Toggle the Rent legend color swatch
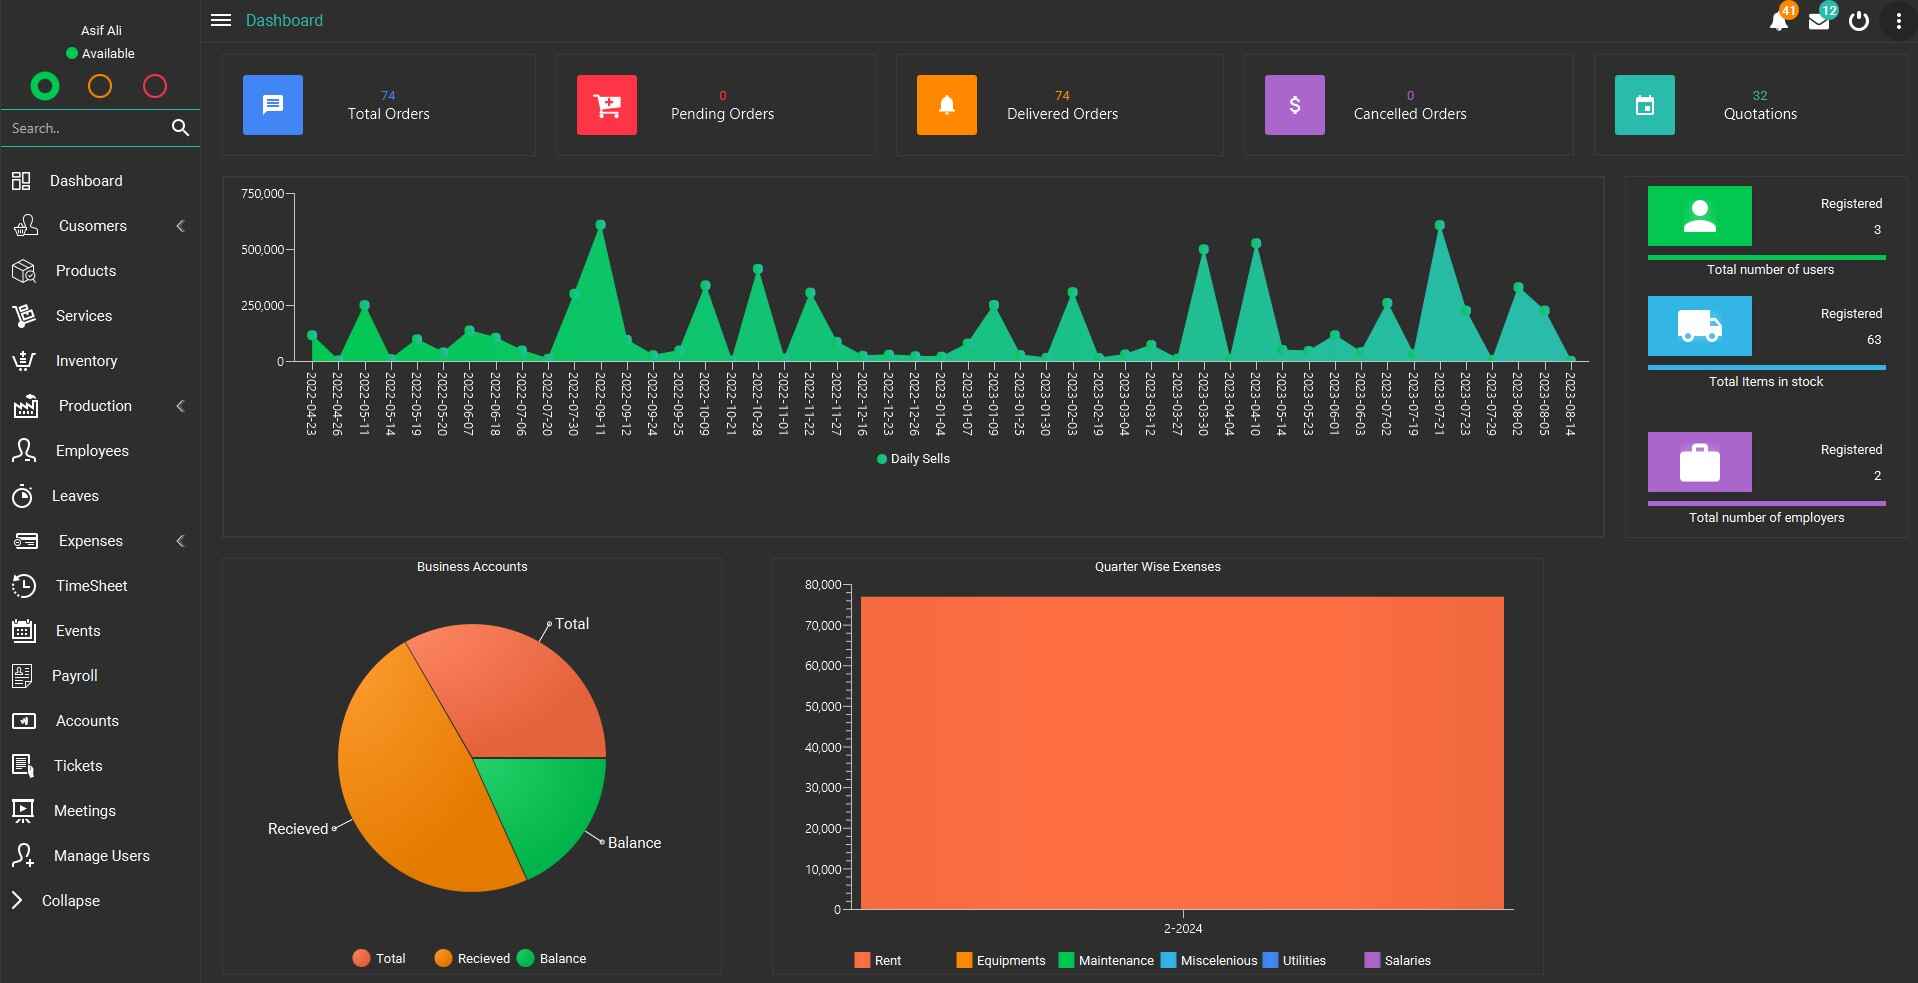Image resolution: width=1918 pixels, height=983 pixels. 862,960
